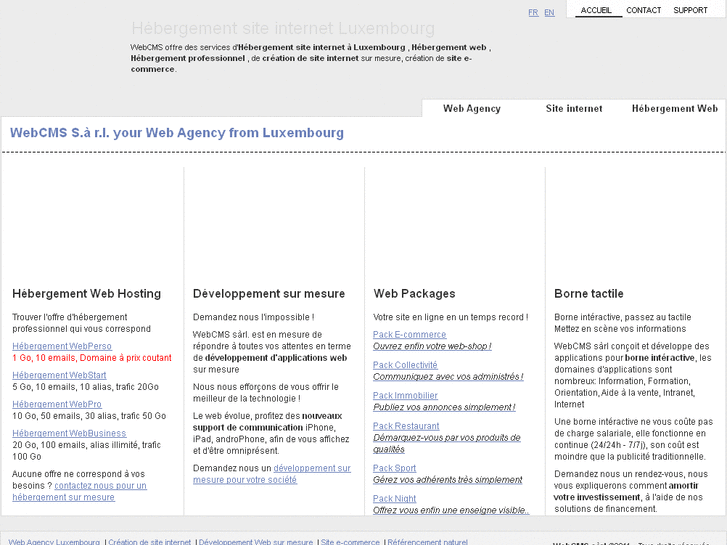Click text '5 Go, 10 emails, 10 alias, trafic 20Go'
The width and height of the screenshot is (727, 545).
pos(85,386)
